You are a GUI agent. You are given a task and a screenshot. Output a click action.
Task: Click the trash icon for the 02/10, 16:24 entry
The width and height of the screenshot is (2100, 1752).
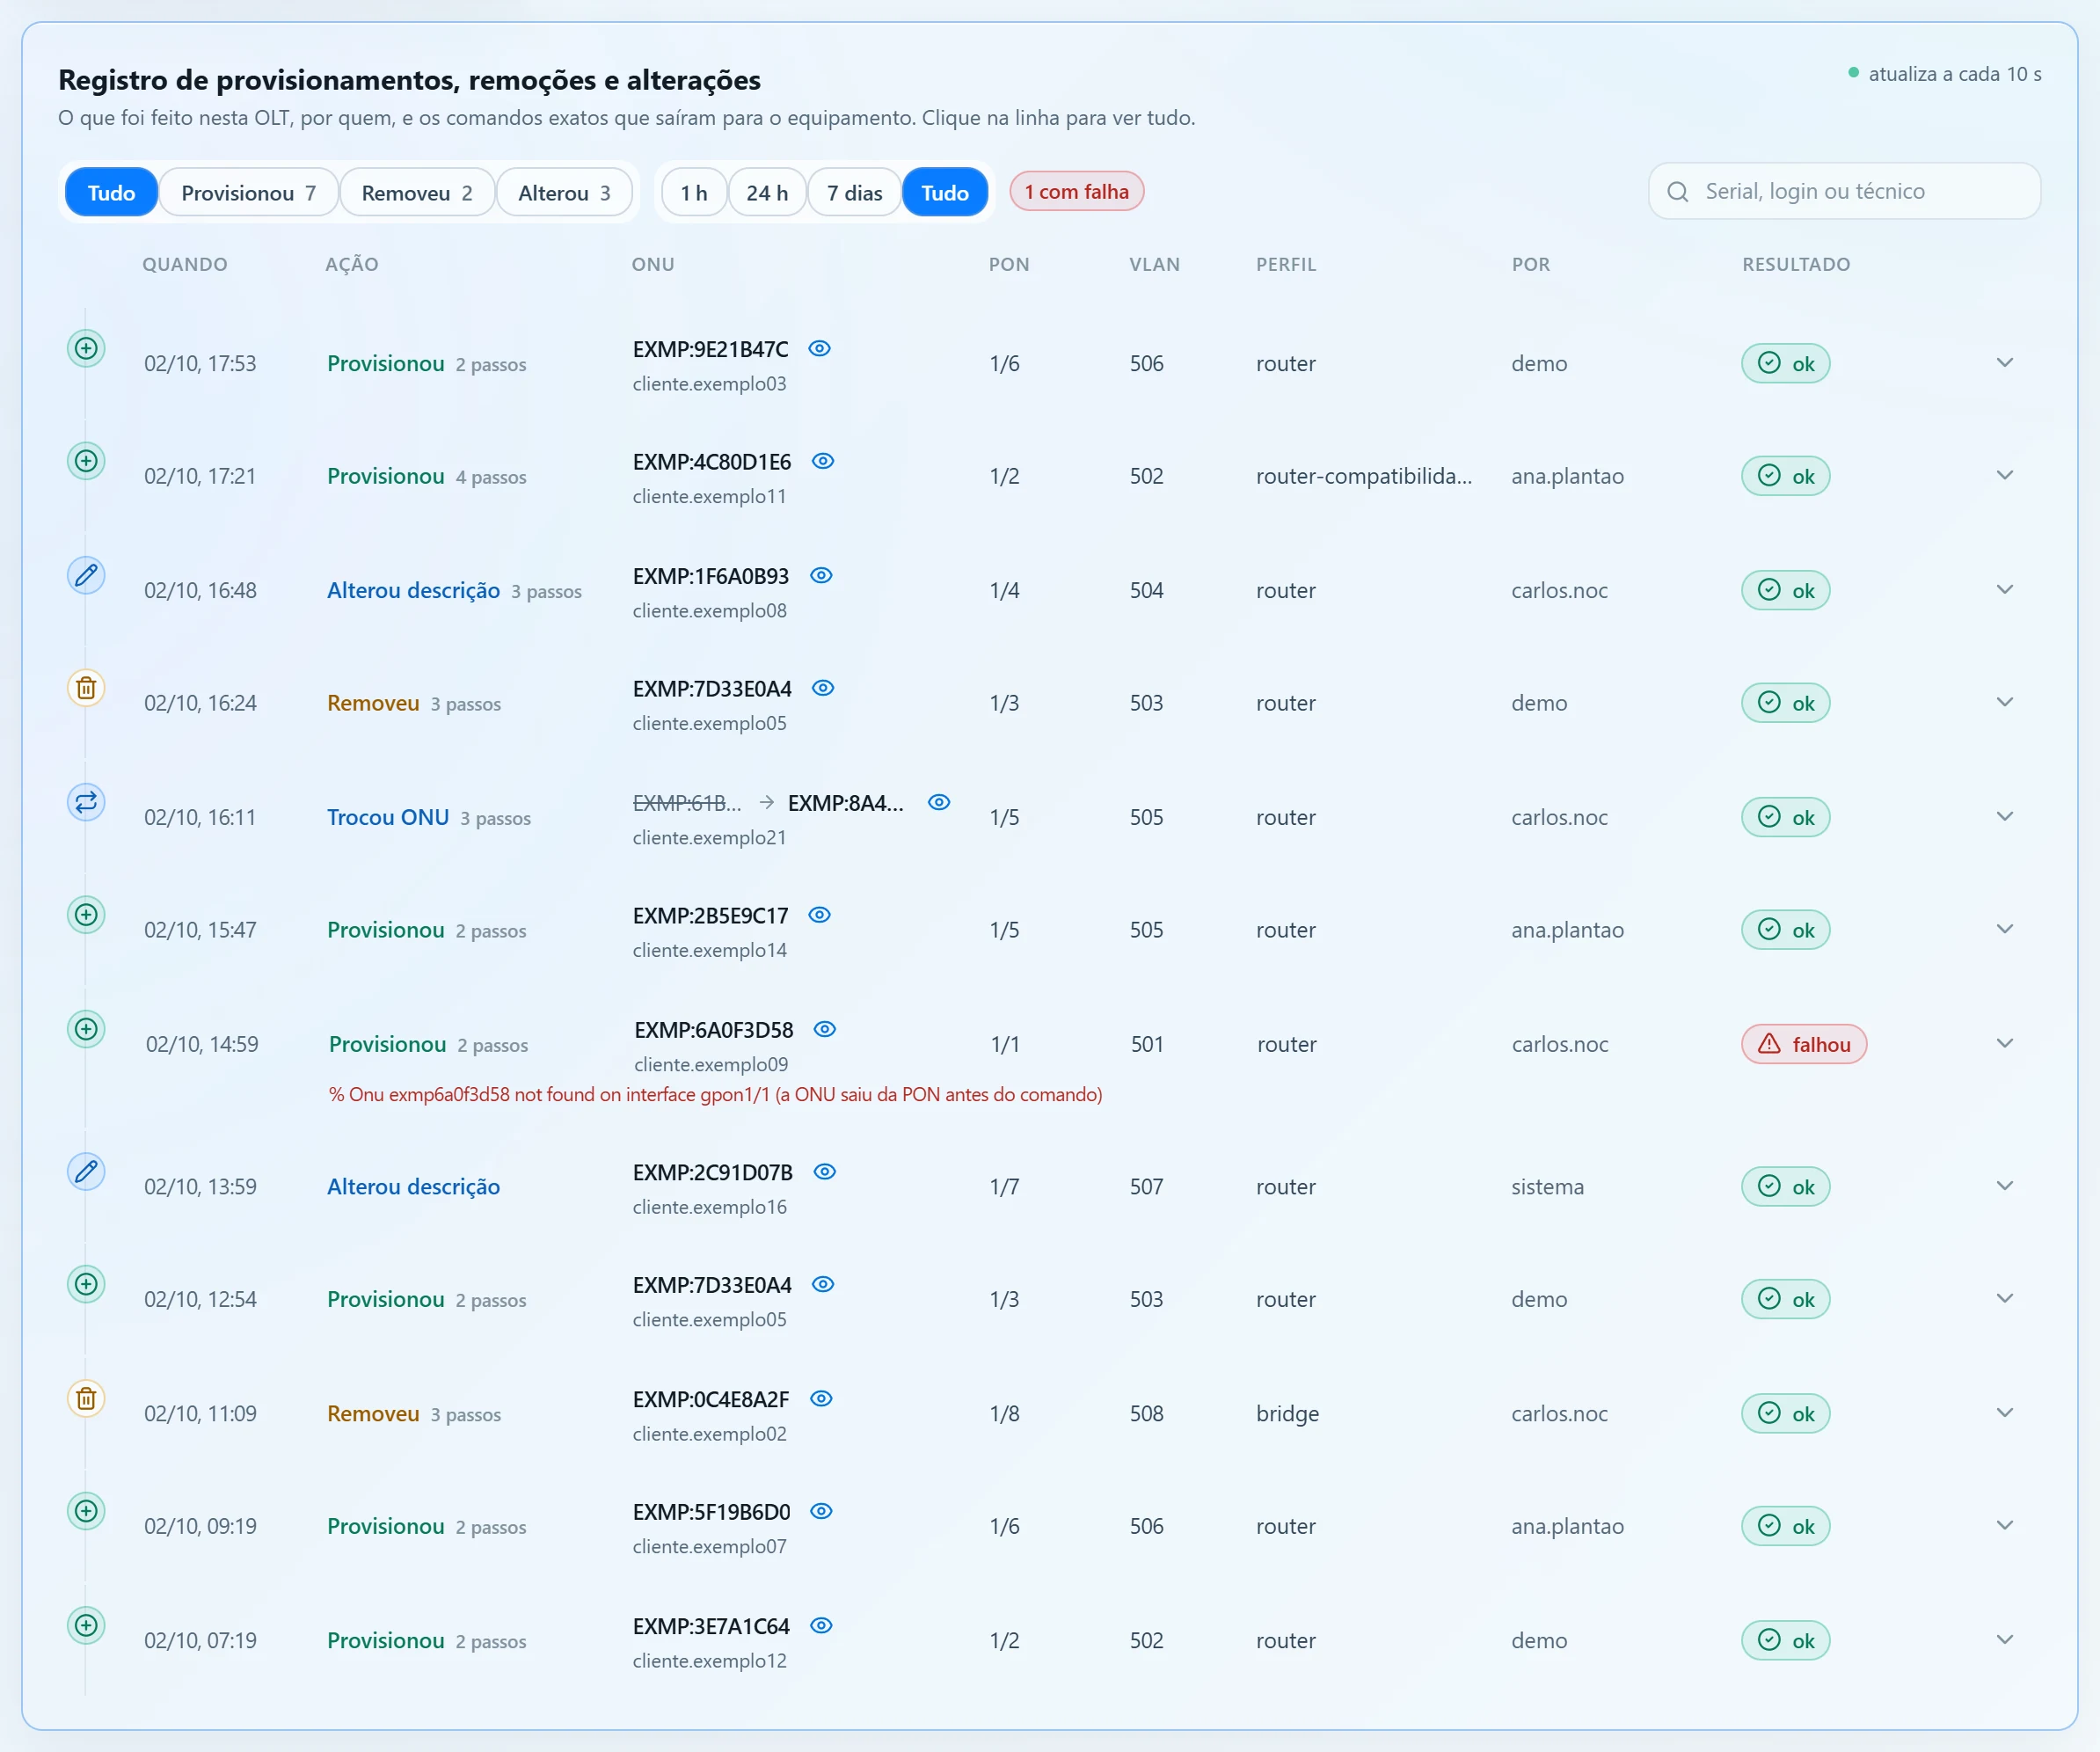click(x=86, y=688)
